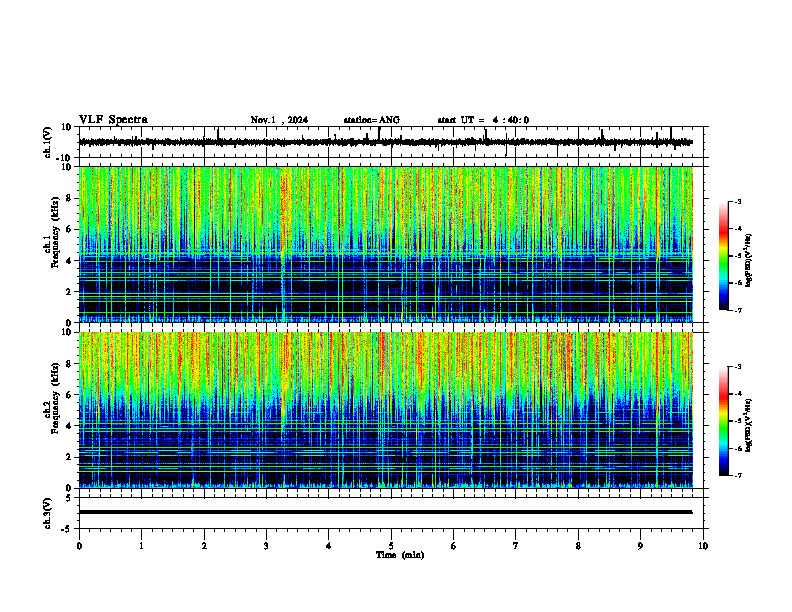Click time axis tick label "5"
792x612 pixels.
(x=391, y=546)
